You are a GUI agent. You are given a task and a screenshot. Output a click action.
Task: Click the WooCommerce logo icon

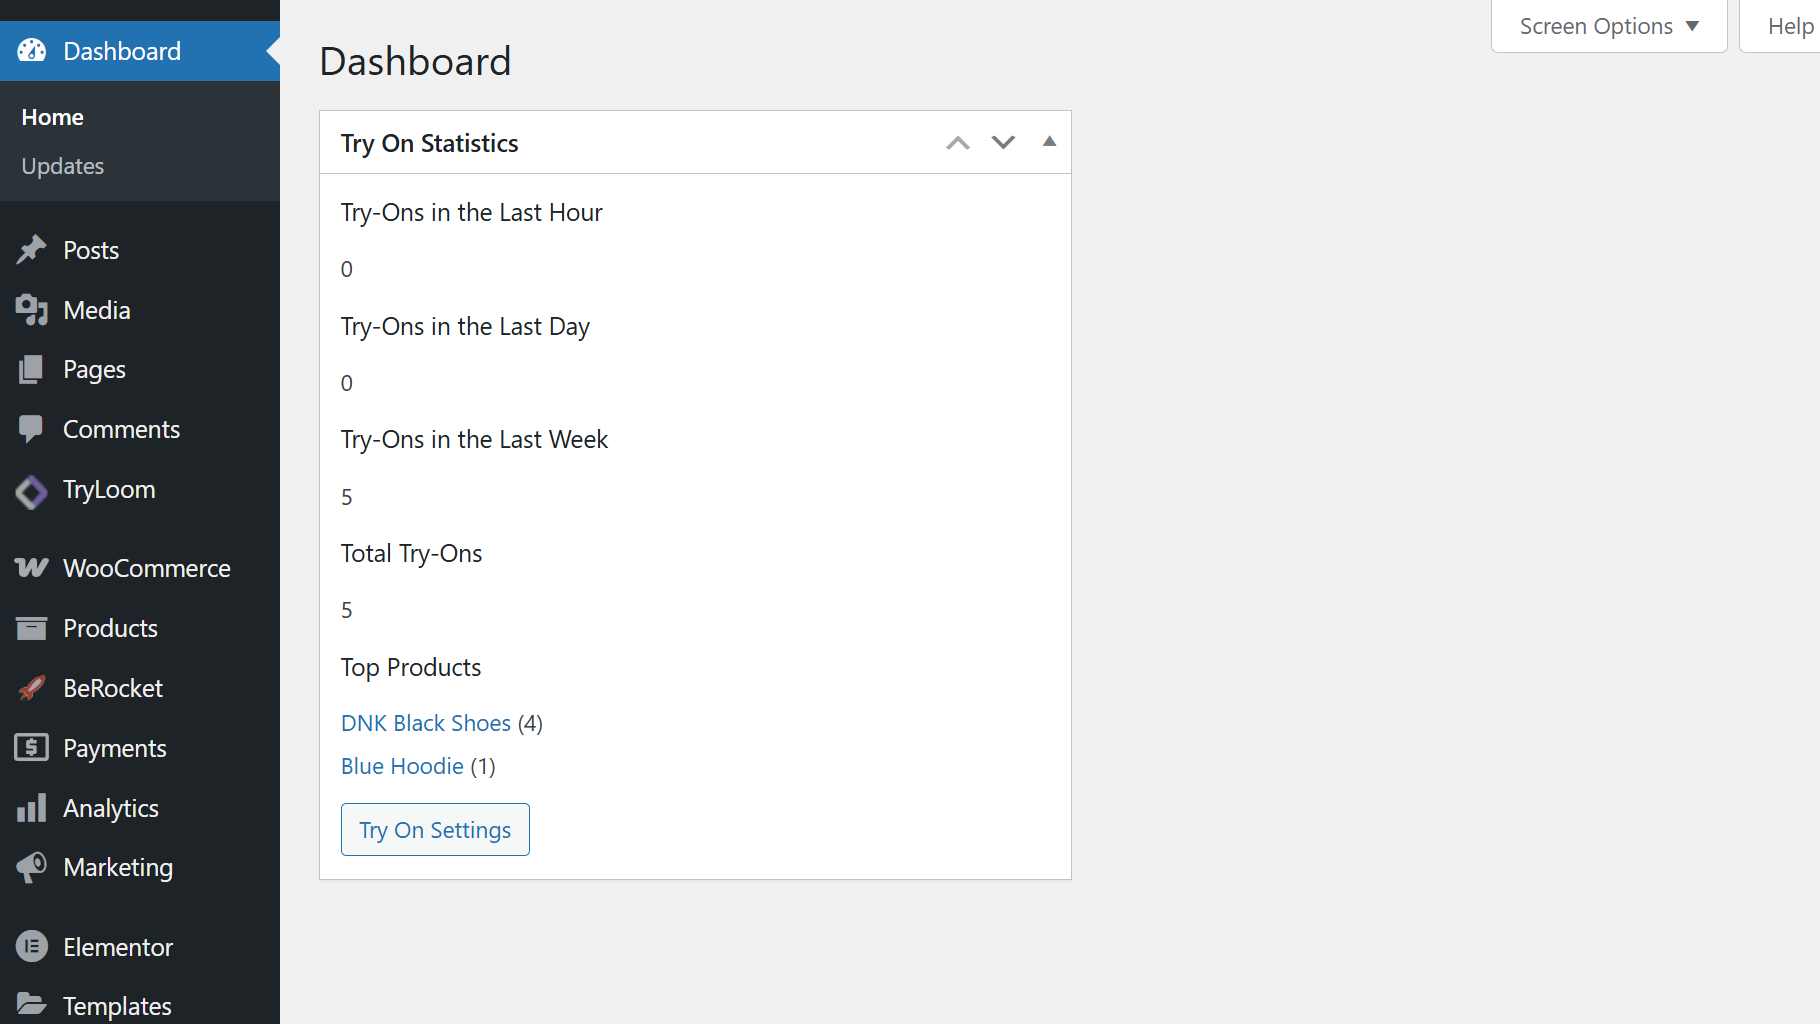[31, 568]
